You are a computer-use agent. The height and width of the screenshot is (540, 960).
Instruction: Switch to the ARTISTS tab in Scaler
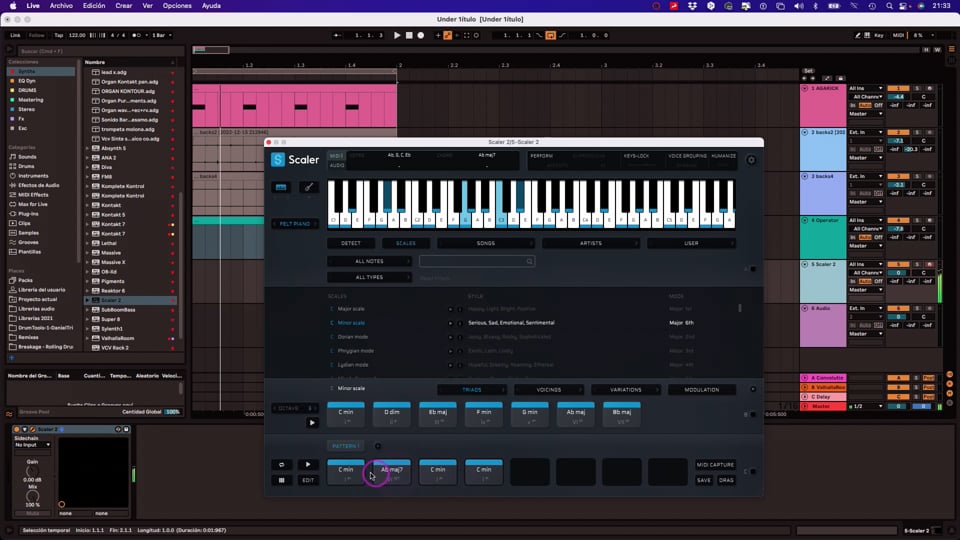point(591,244)
